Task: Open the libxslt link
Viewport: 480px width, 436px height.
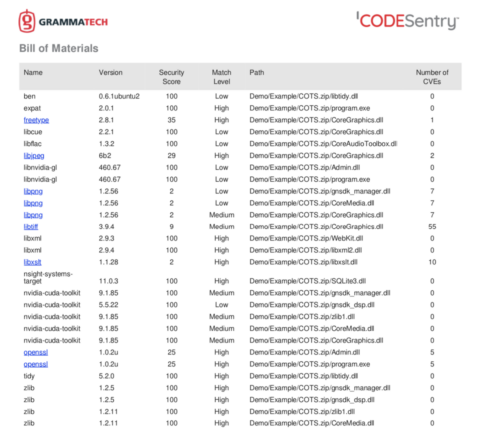Action: [x=32, y=262]
